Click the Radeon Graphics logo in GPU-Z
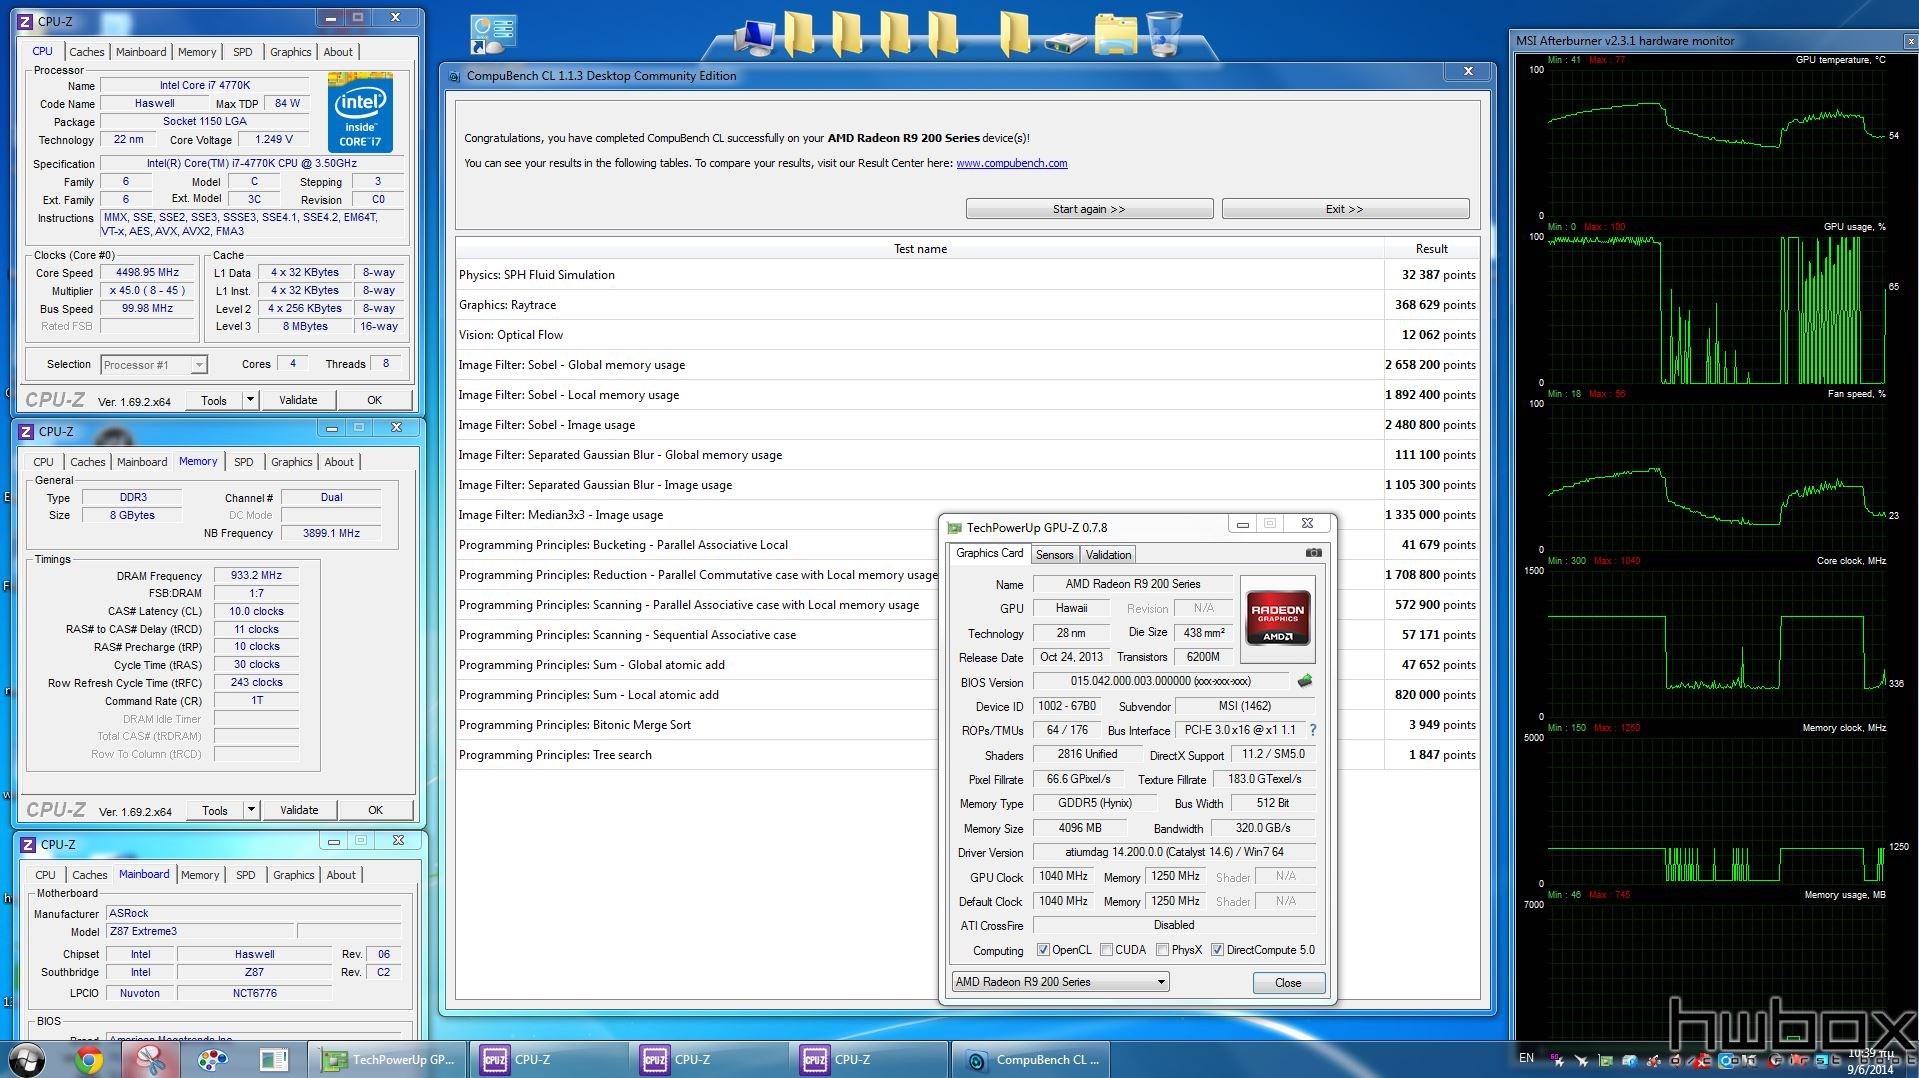 pyautogui.click(x=1277, y=619)
